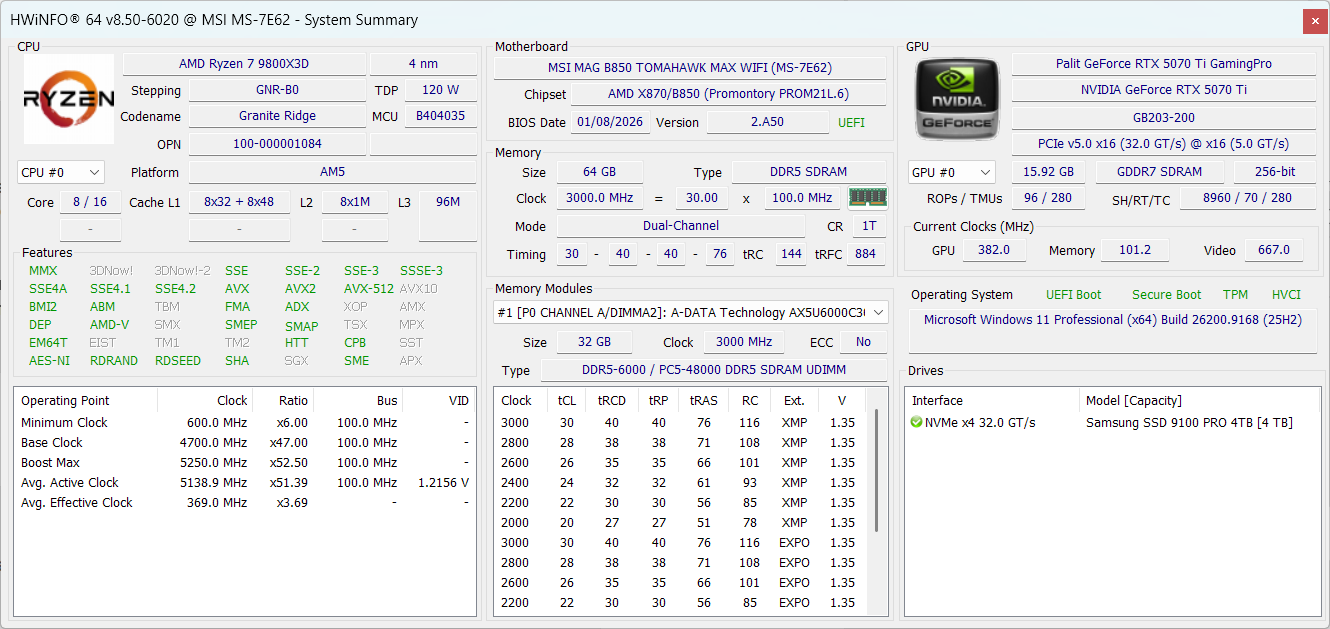Image resolution: width=1330 pixels, height=629 pixels.
Task: Click the AM5 platform value
Action: (332, 172)
